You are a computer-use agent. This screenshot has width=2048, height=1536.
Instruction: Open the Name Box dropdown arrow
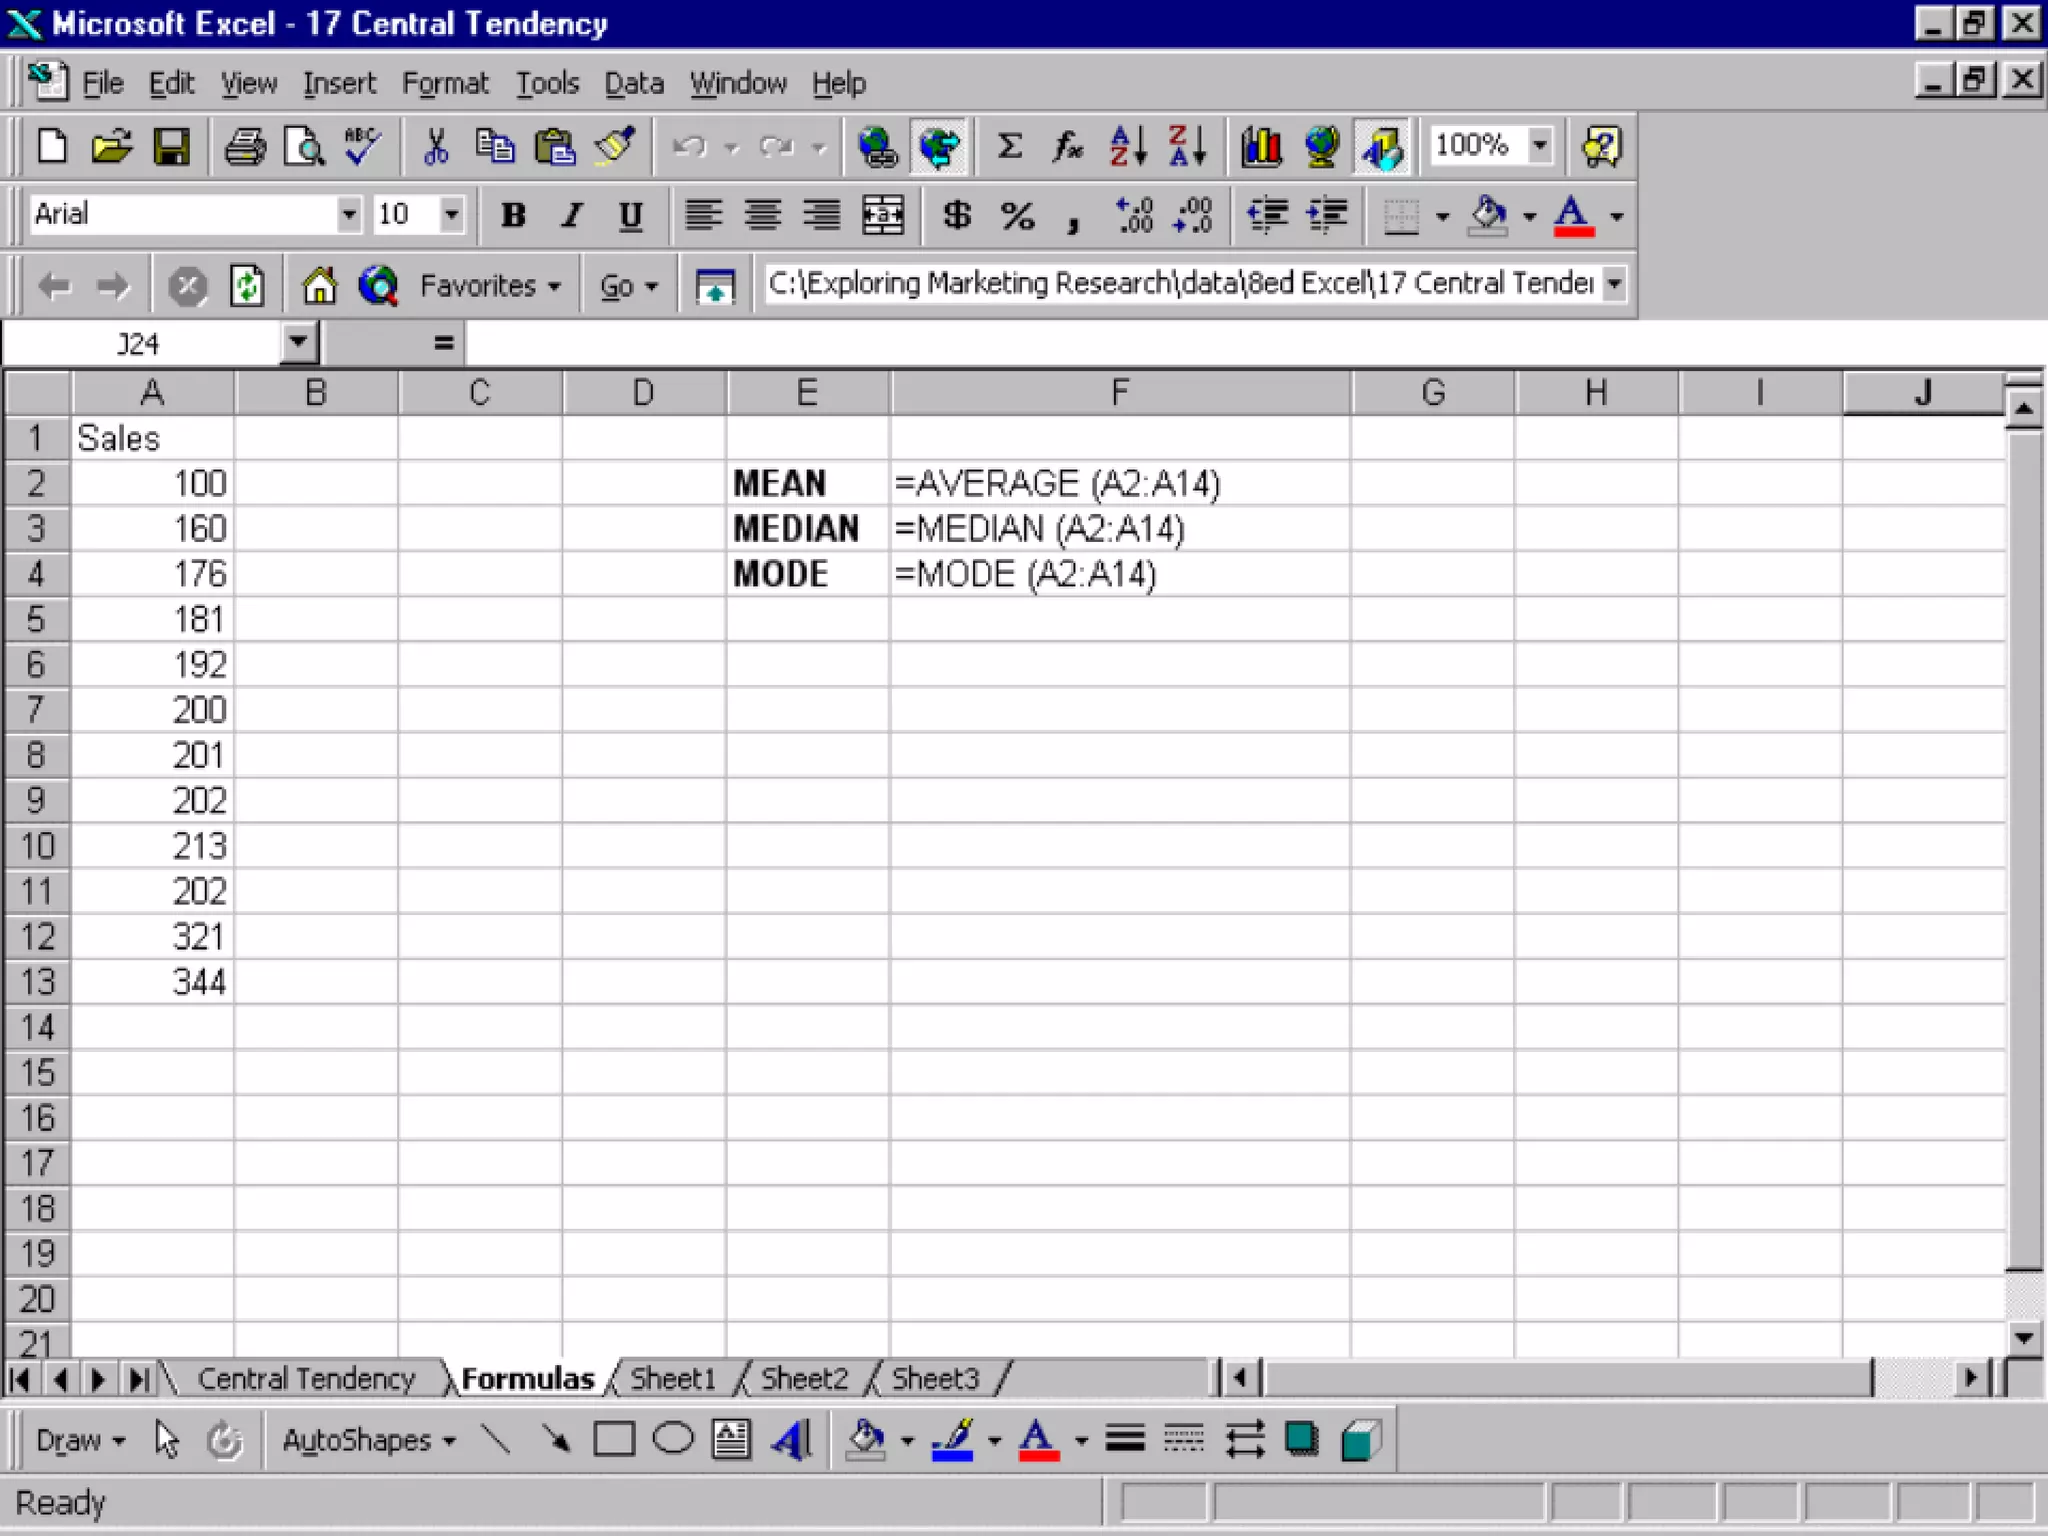(297, 343)
